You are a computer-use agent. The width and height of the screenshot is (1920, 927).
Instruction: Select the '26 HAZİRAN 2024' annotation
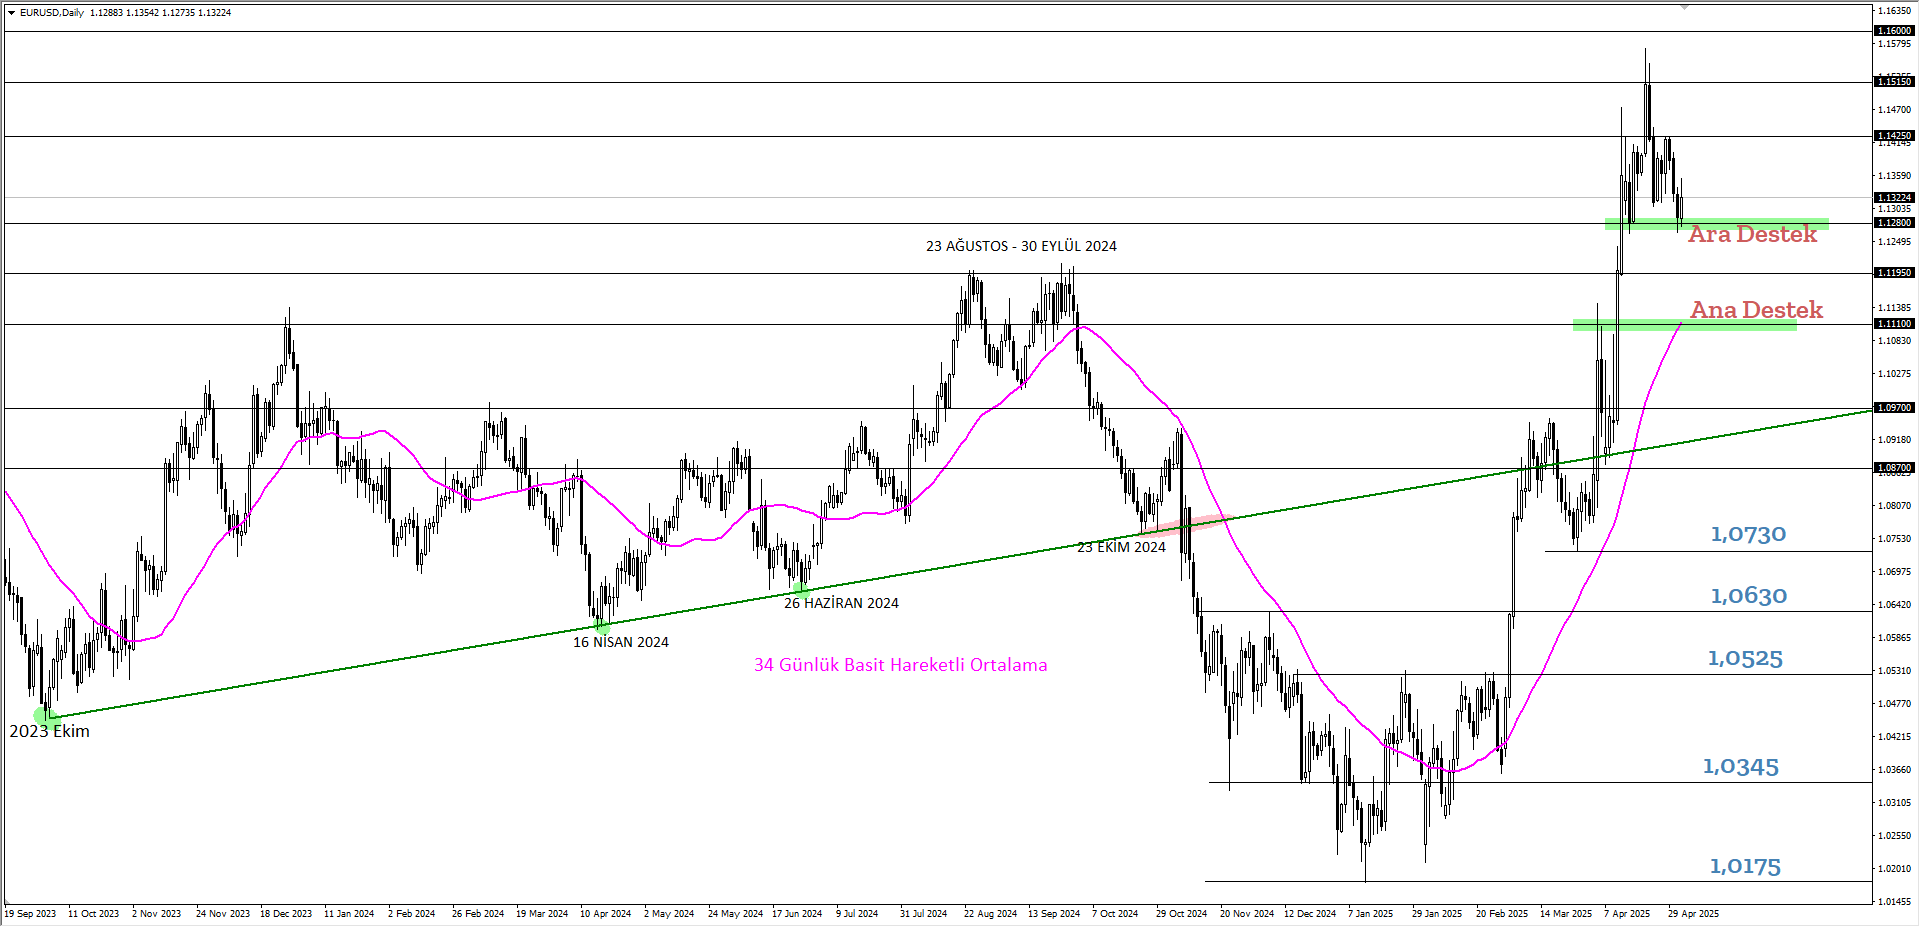[x=841, y=603]
